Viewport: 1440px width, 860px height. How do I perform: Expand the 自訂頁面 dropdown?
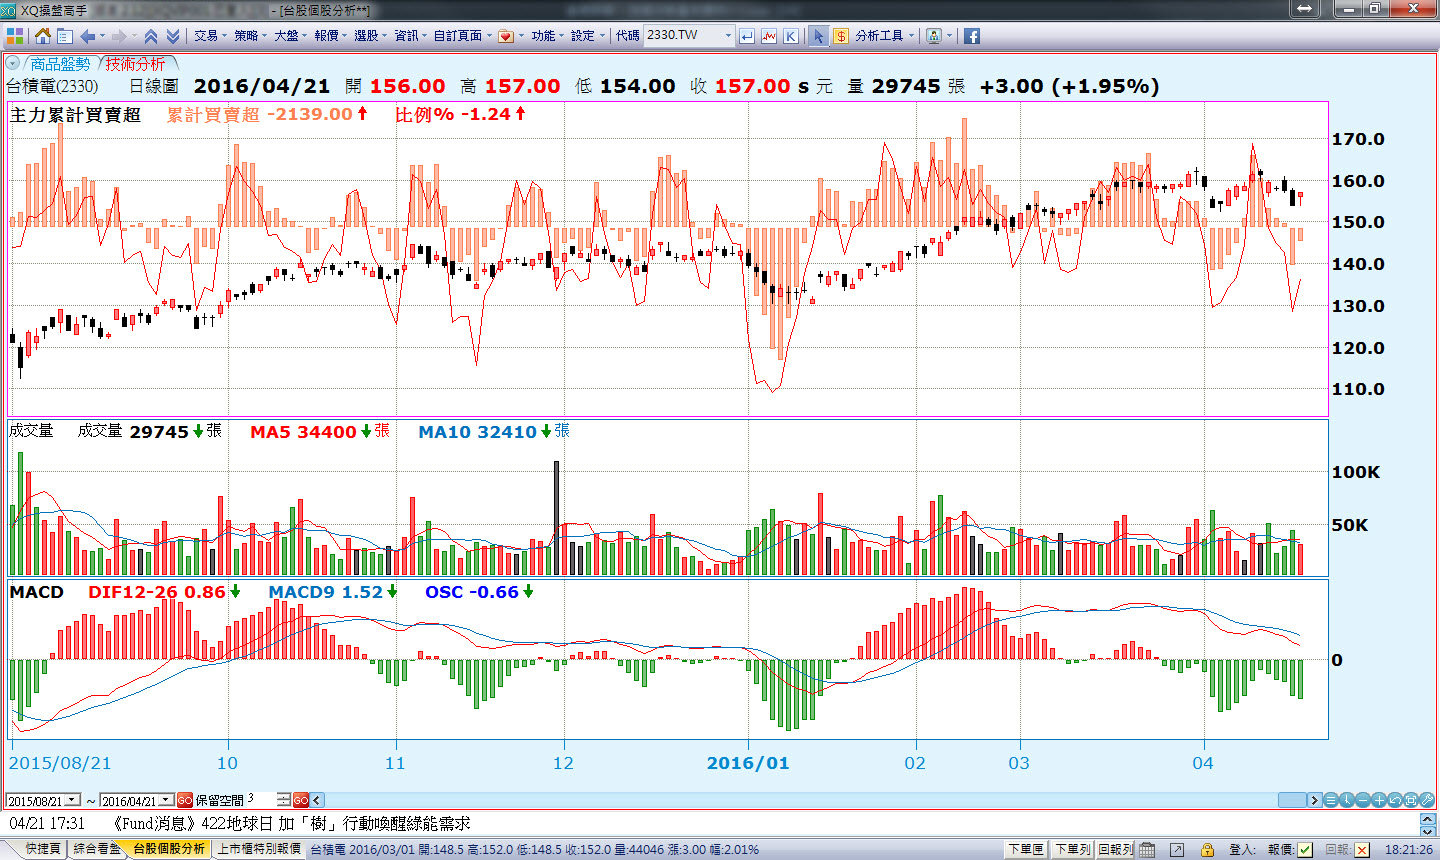463,36
